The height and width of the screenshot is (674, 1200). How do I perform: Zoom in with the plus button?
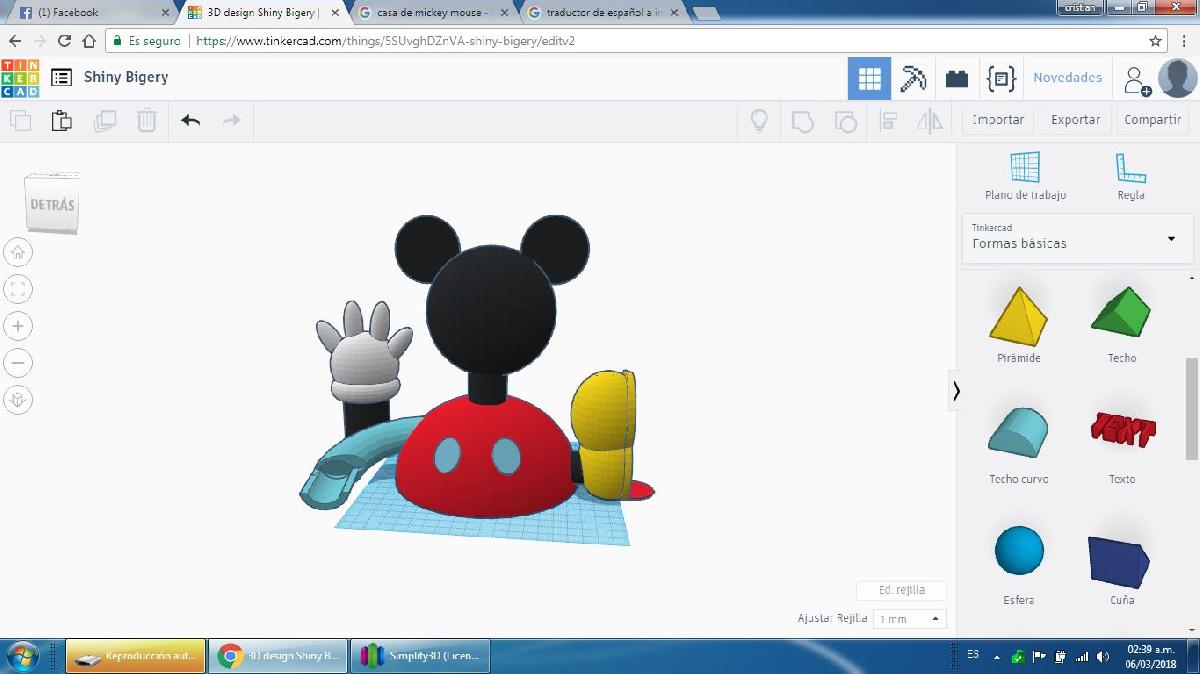(19, 326)
